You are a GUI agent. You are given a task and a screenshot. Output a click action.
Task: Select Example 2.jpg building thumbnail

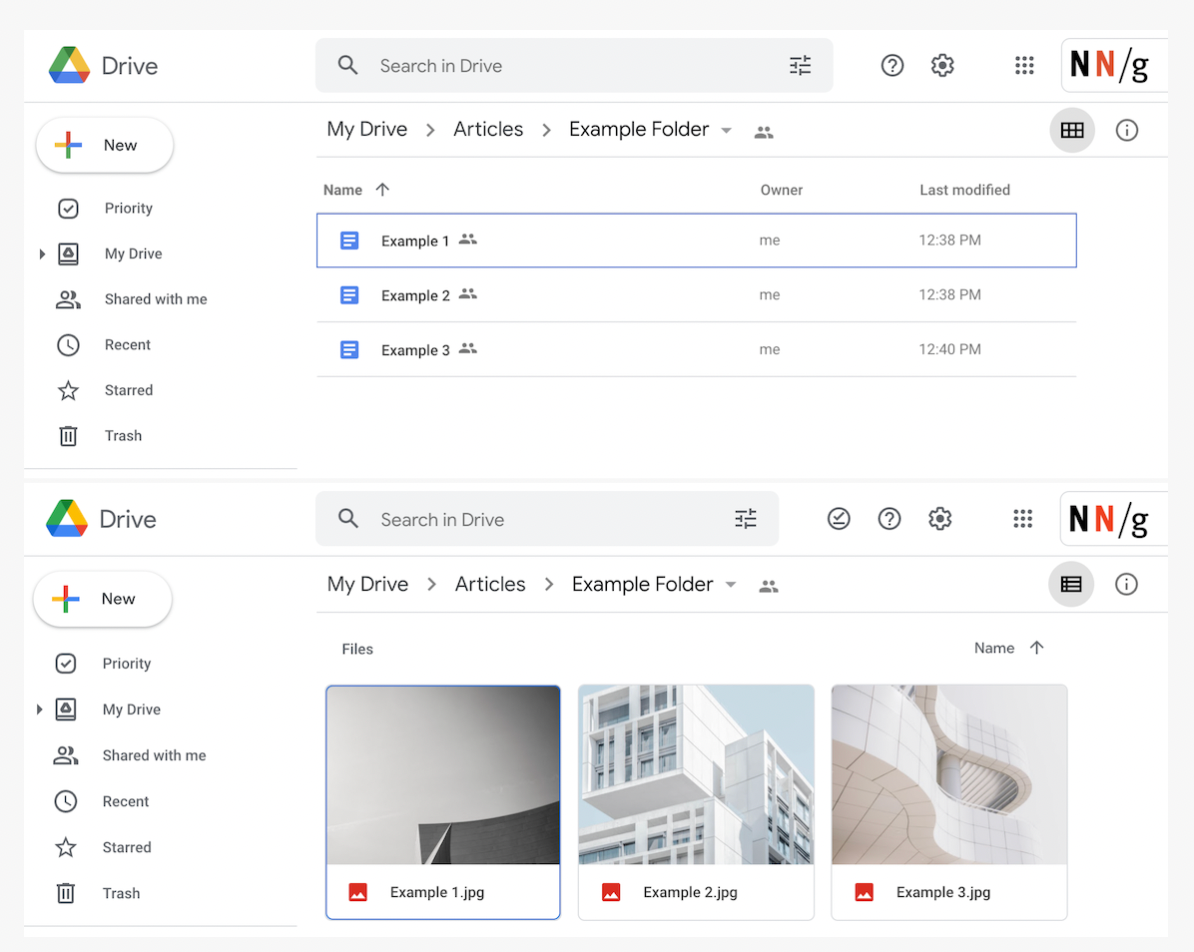pyautogui.click(x=696, y=775)
